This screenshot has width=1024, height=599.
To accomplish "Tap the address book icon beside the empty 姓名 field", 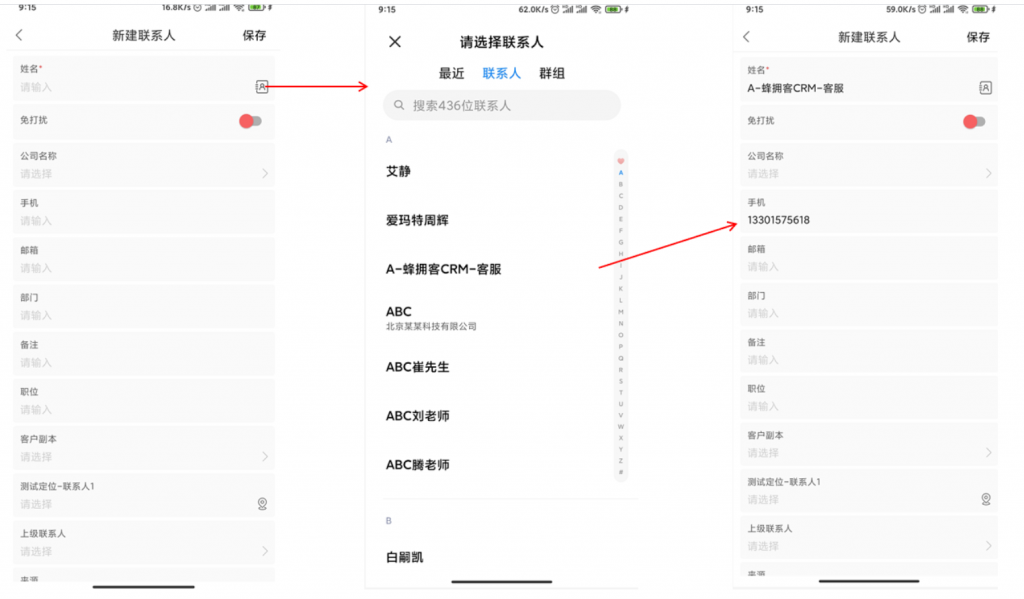I will click(262, 87).
